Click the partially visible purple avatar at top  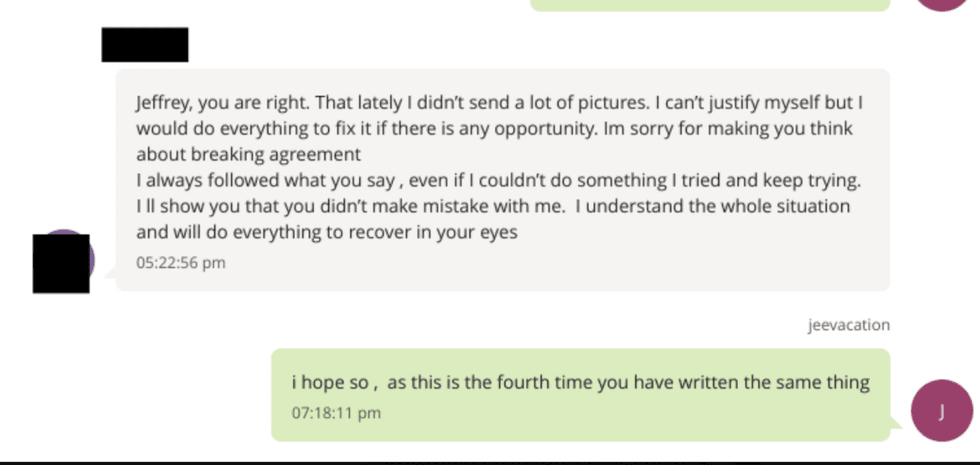point(945,4)
